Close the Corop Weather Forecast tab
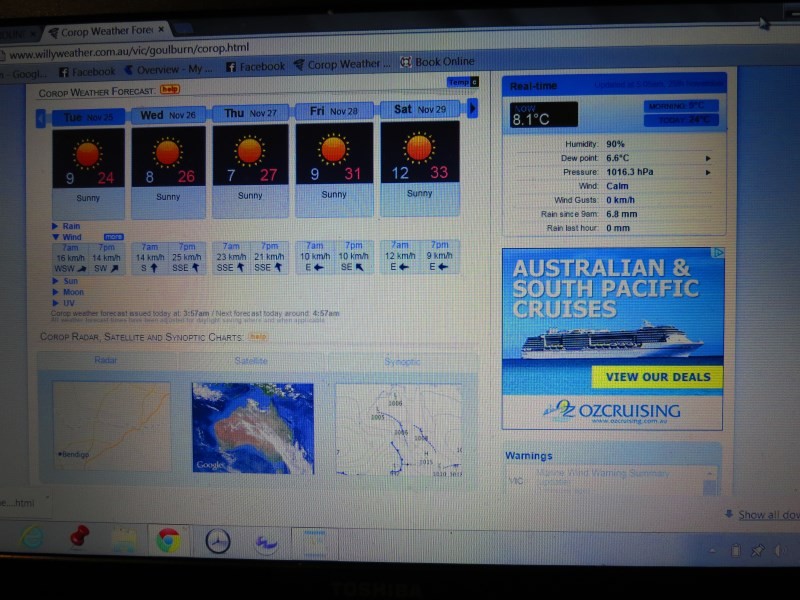The height and width of the screenshot is (600, 800). [x=161, y=31]
